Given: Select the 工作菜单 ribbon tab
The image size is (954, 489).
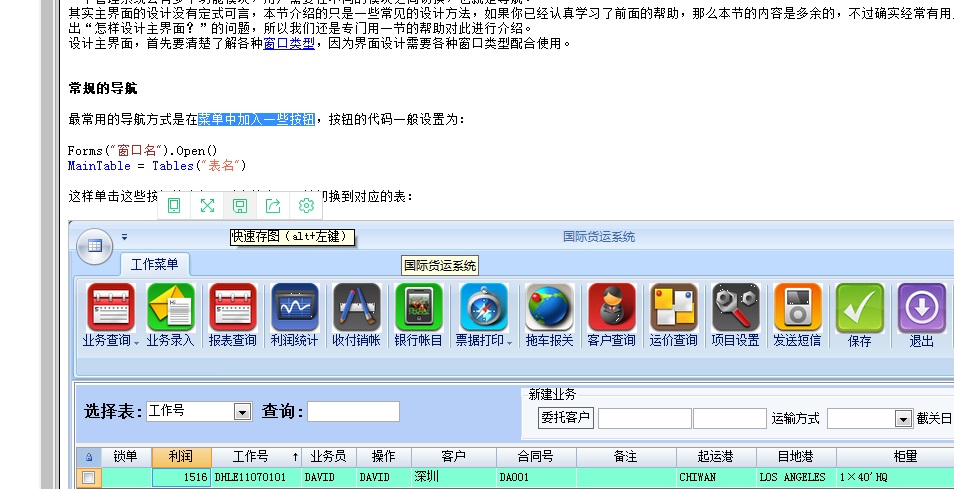Looking at the screenshot, I should point(156,264).
